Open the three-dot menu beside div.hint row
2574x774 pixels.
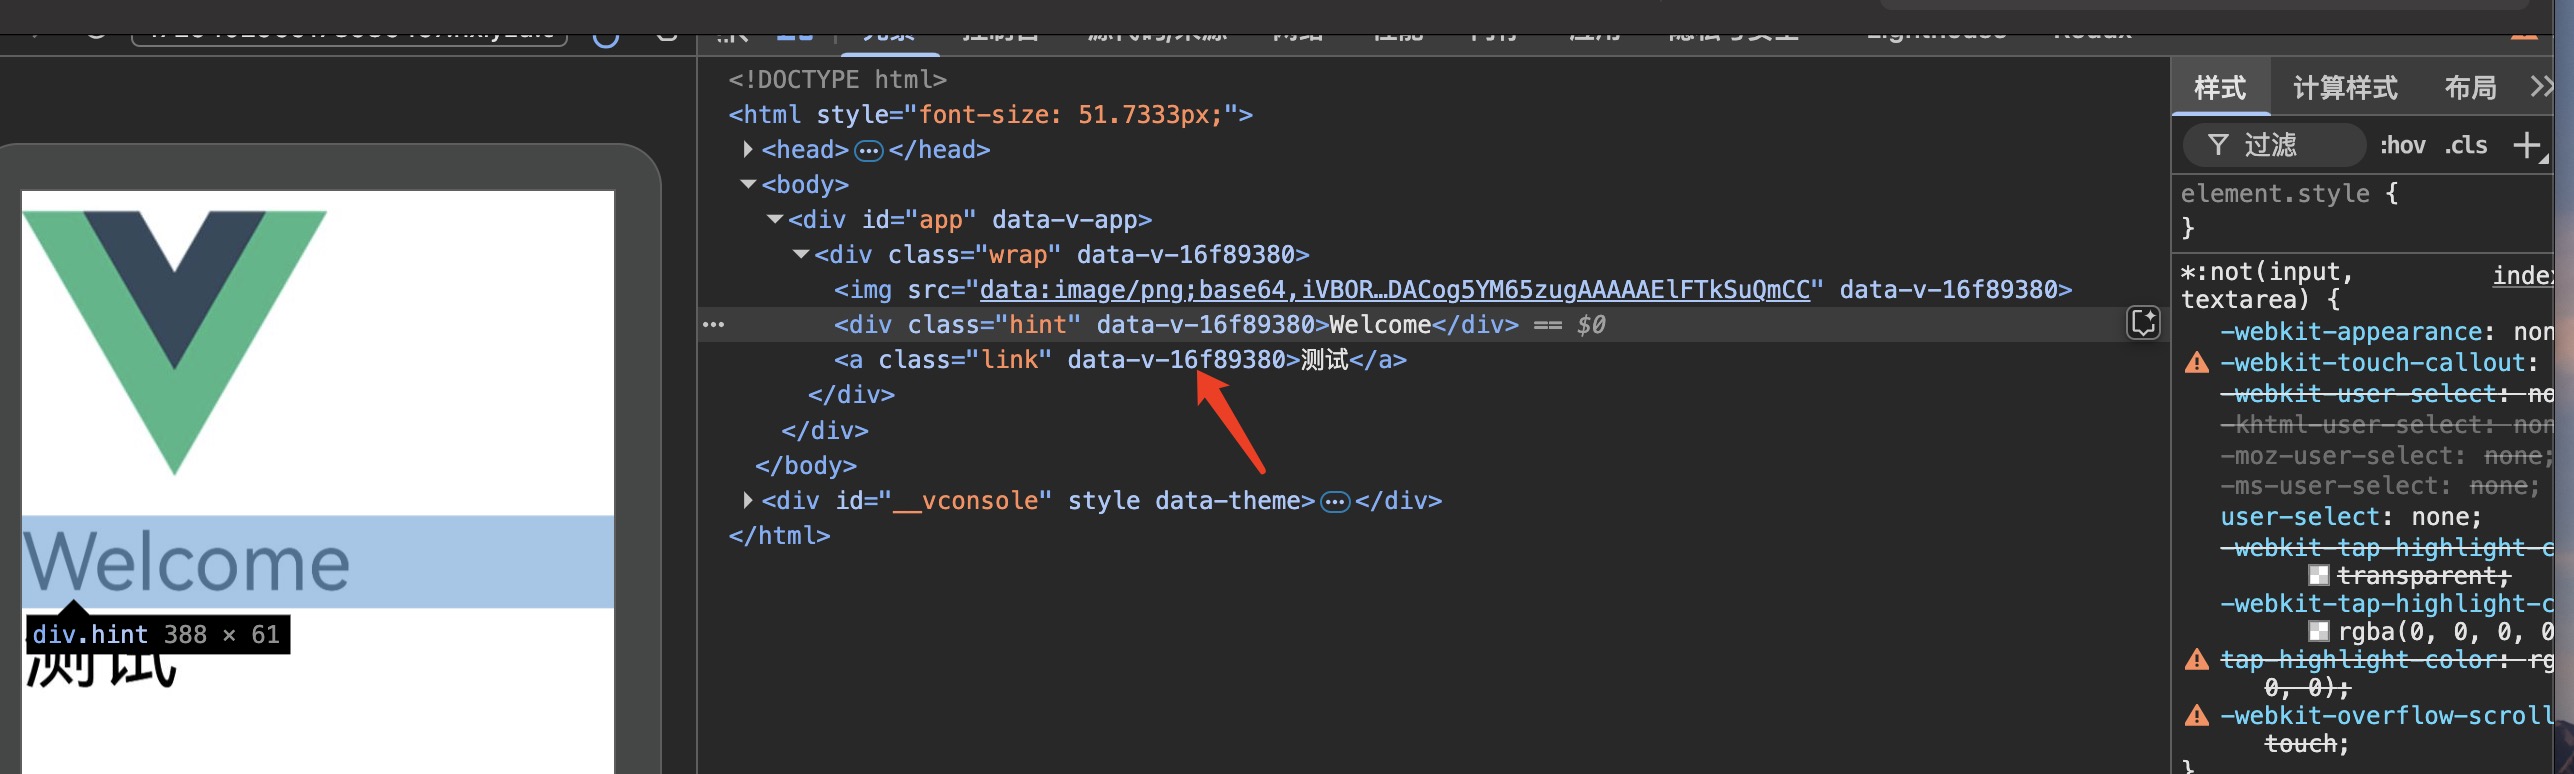[713, 325]
